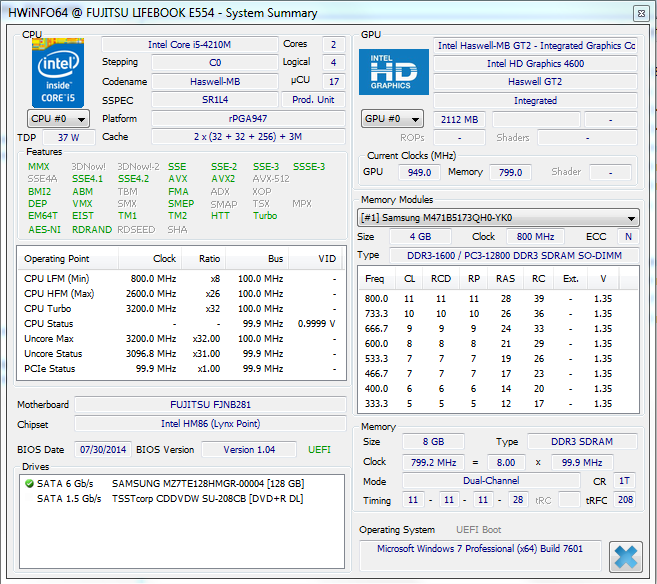657x584 pixels.
Task: Click the Intel HM86 chipset field
Action: point(210,424)
